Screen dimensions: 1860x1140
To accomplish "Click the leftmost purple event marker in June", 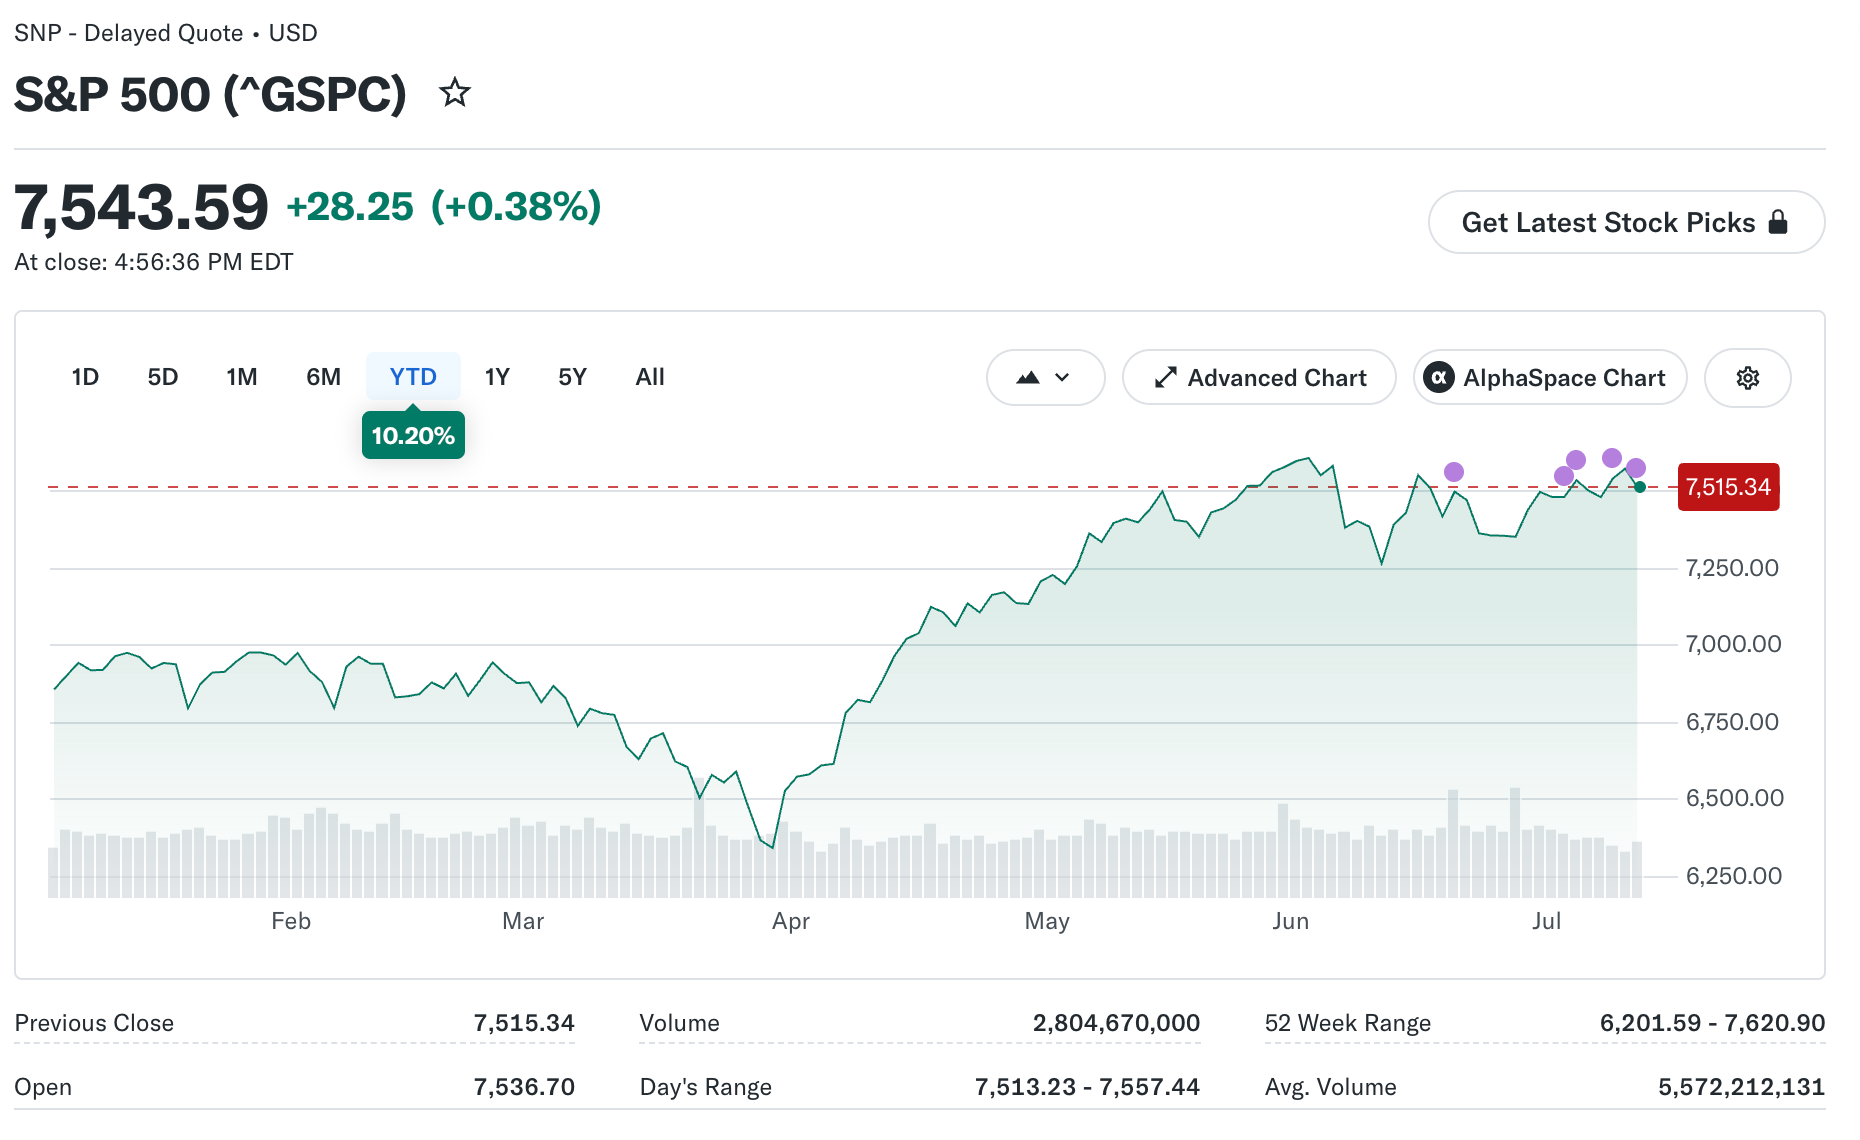I will point(1454,472).
